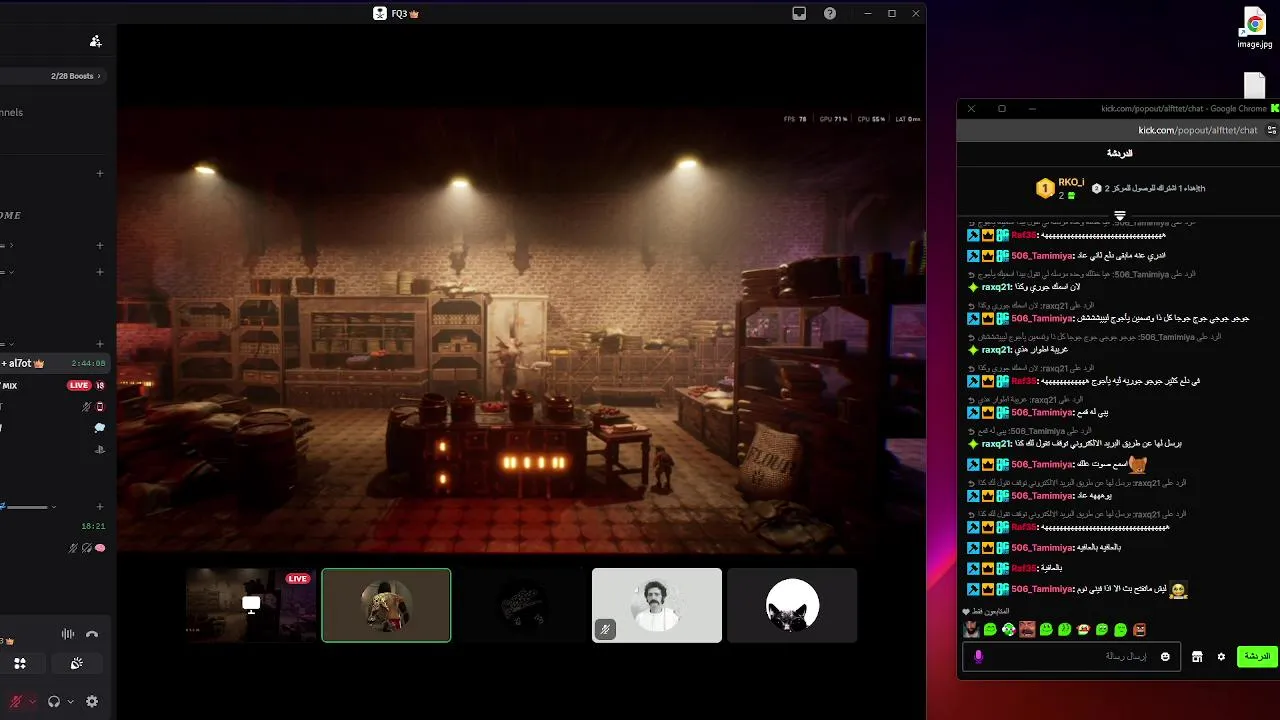1280x720 pixels.
Task: Open Discord user settings gear
Action: tap(92, 702)
